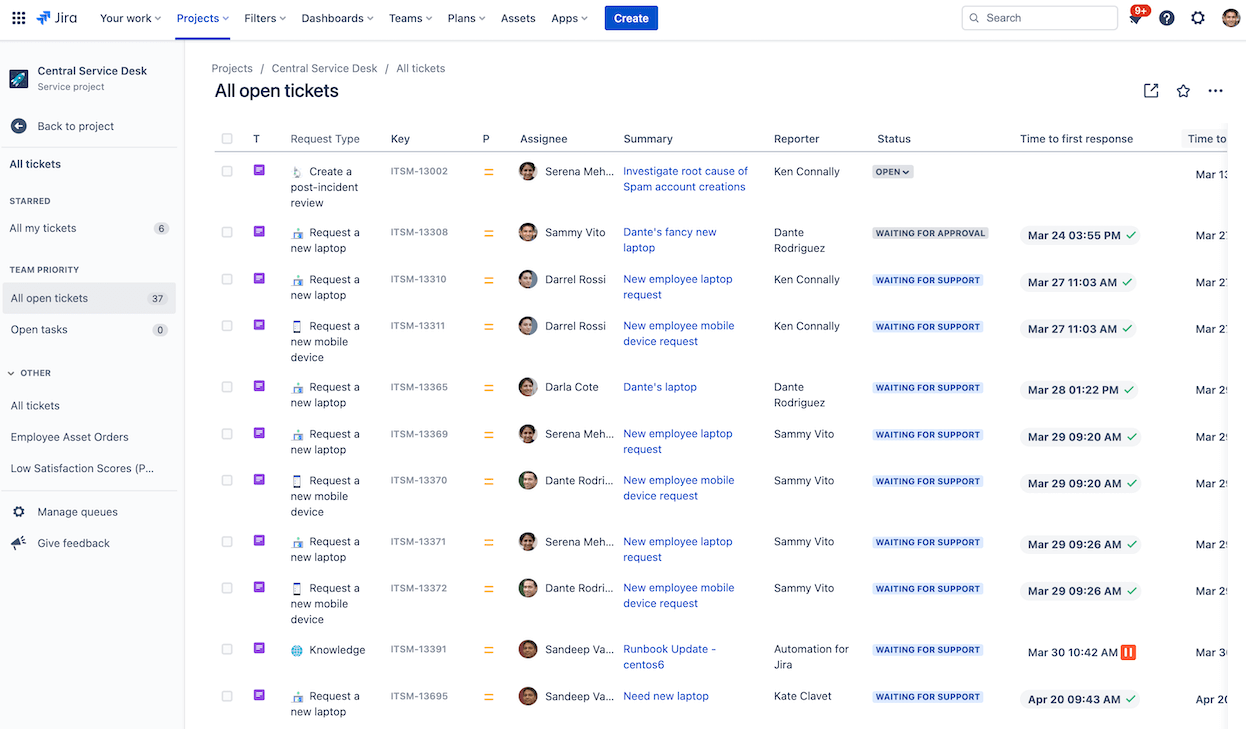The width and height of the screenshot is (1246, 729).
Task: Click the Back to project arrow icon
Action: (x=18, y=125)
